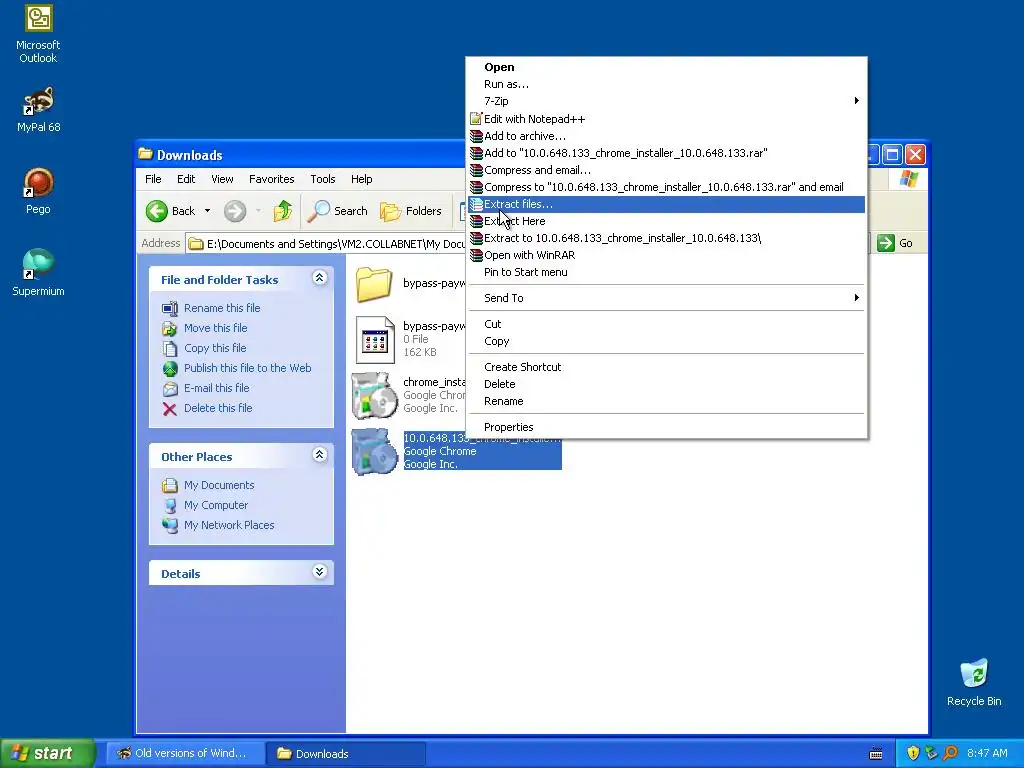Choose Open with WinRAR
The height and width of the screenshot is (768, 1024).
pos(667,255)
